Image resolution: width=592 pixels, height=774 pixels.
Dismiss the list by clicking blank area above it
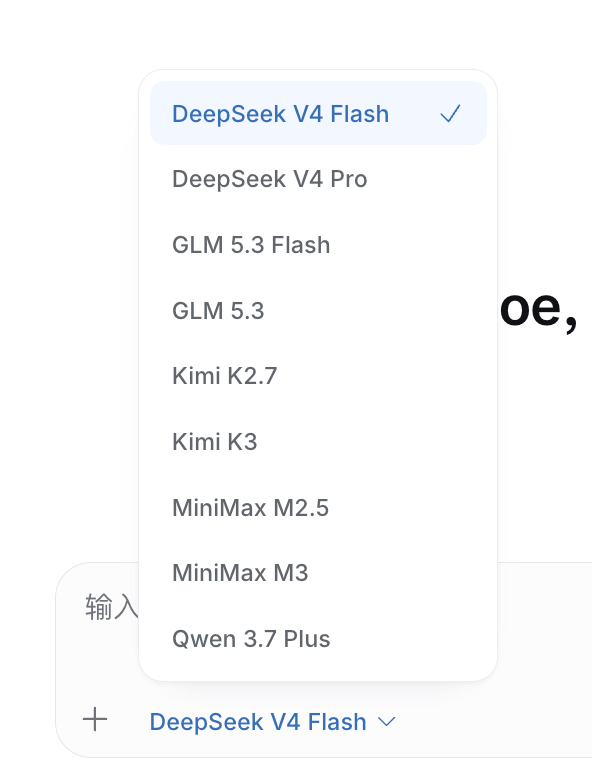(316, 35)
